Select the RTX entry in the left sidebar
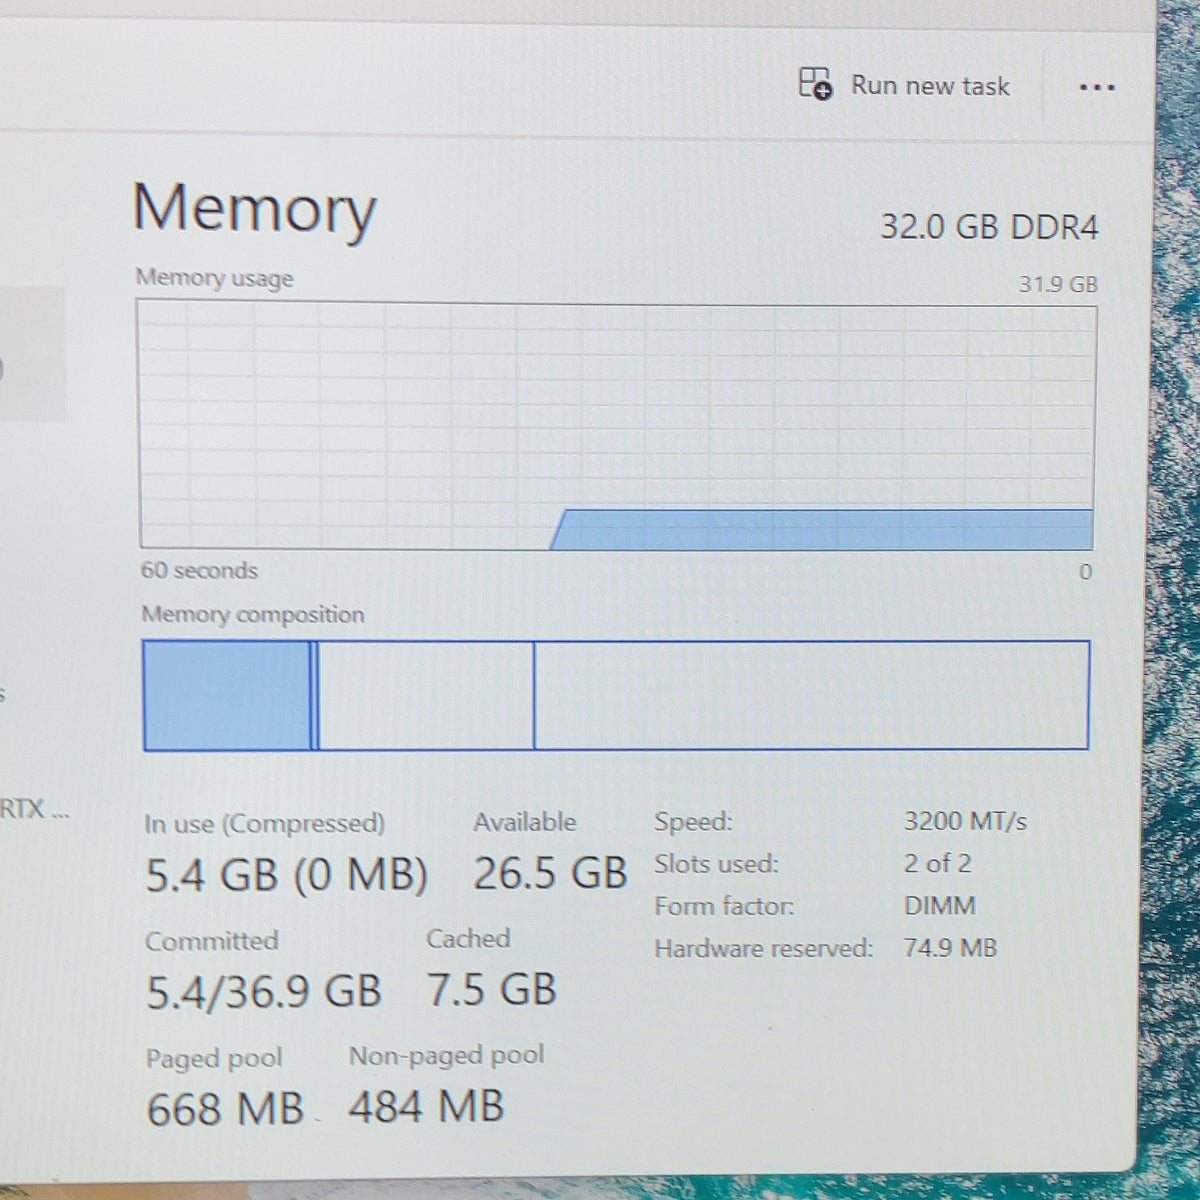This screenshot has height=1200, width=1200. pyautogui.click(x=35, y=809)
